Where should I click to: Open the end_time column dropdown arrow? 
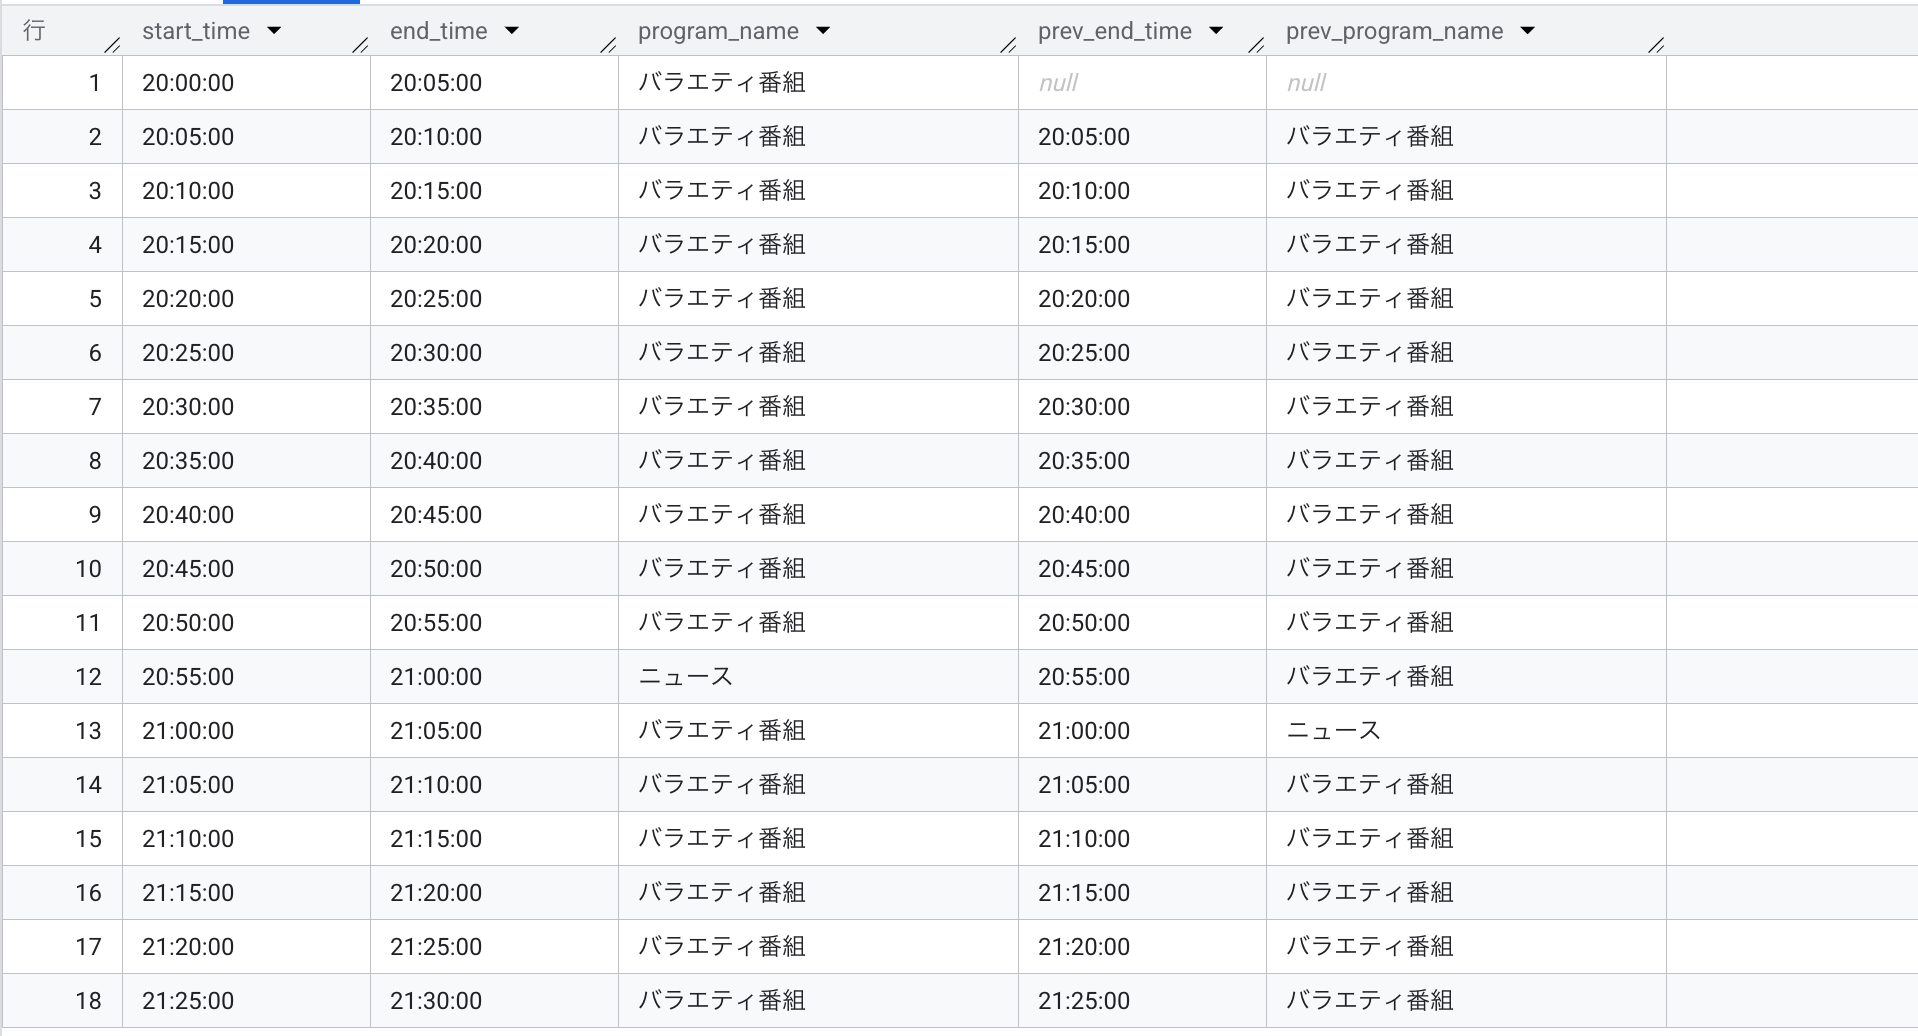512,31
